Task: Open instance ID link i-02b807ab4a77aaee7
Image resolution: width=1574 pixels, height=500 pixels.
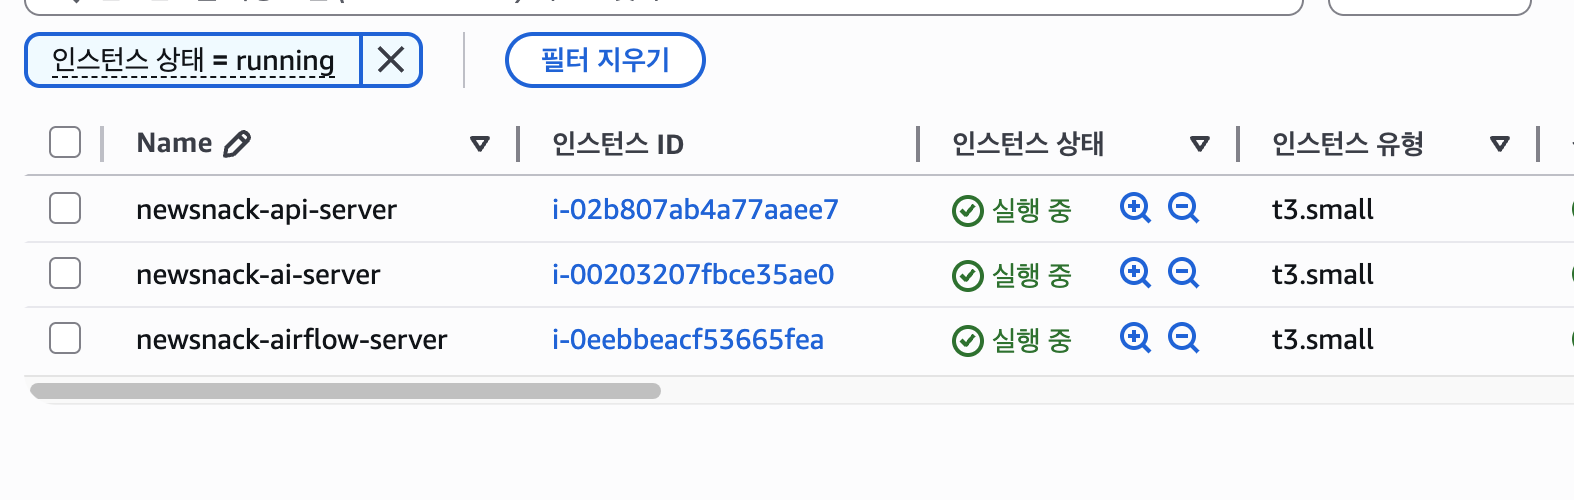Action: tap(695, 210)
